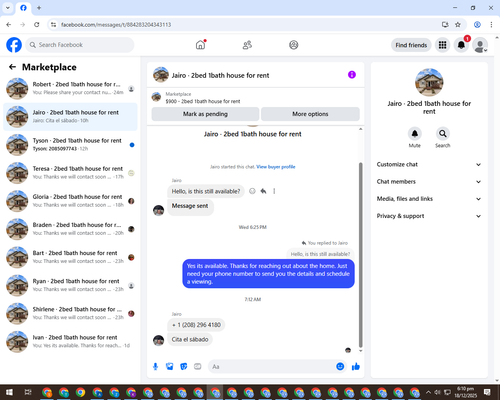The image size is (500, 400).
Task: Open Teresa conversation
Action: pos(70,173)
